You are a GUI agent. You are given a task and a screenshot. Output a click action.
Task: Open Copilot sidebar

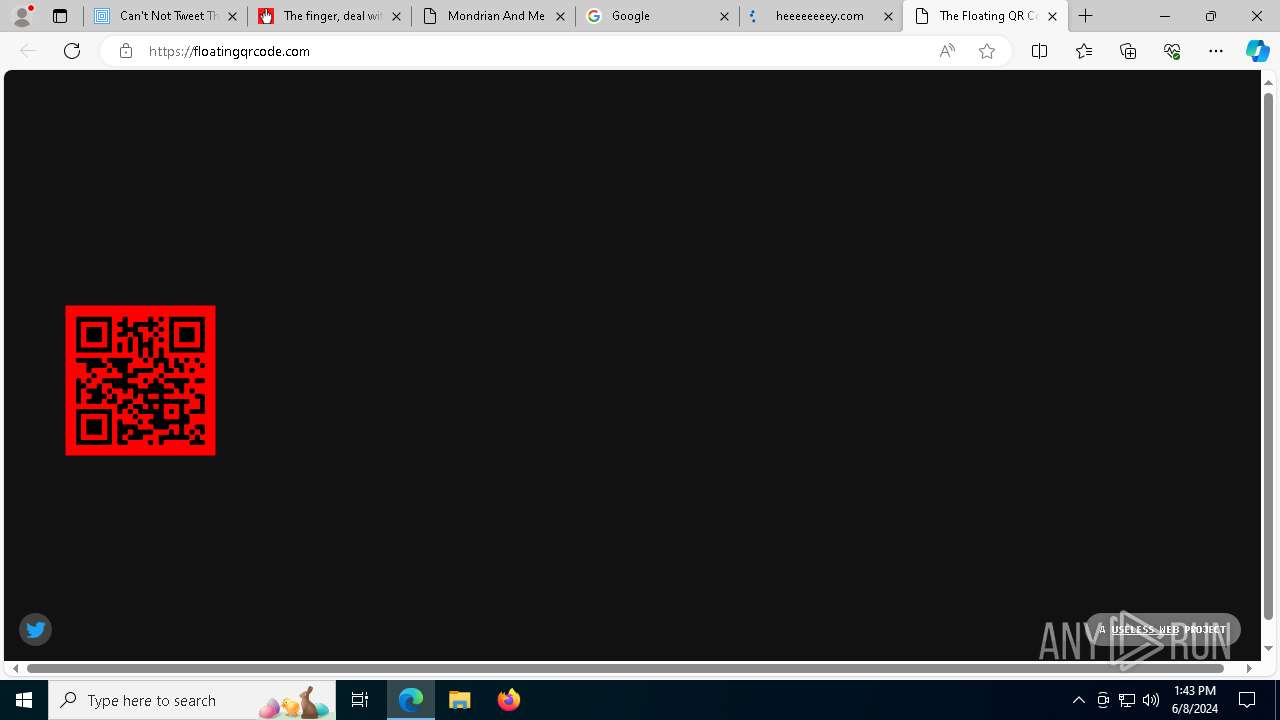1257,51
